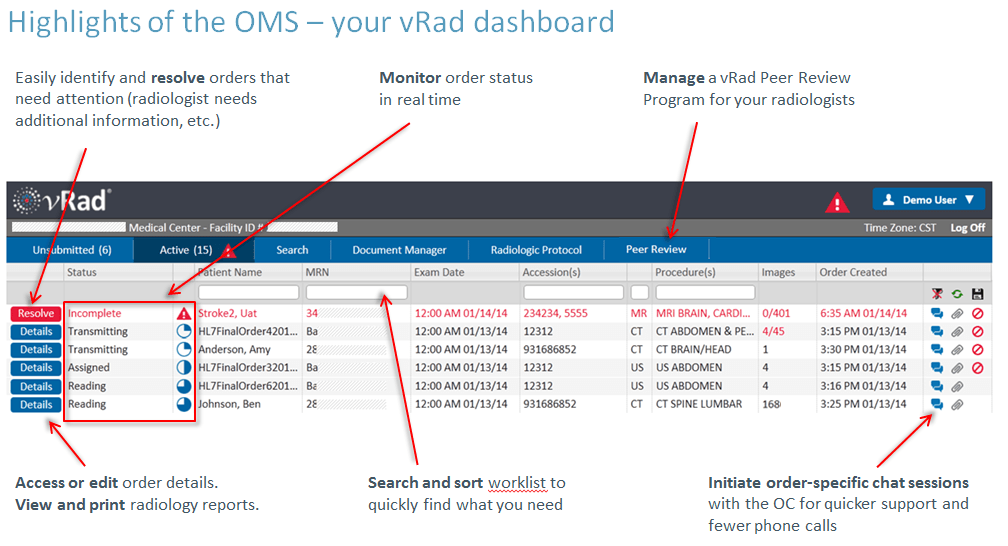Click the Accession(s) filter input field
Viewport: 1008px width, 546px height.
click(572, 292)
